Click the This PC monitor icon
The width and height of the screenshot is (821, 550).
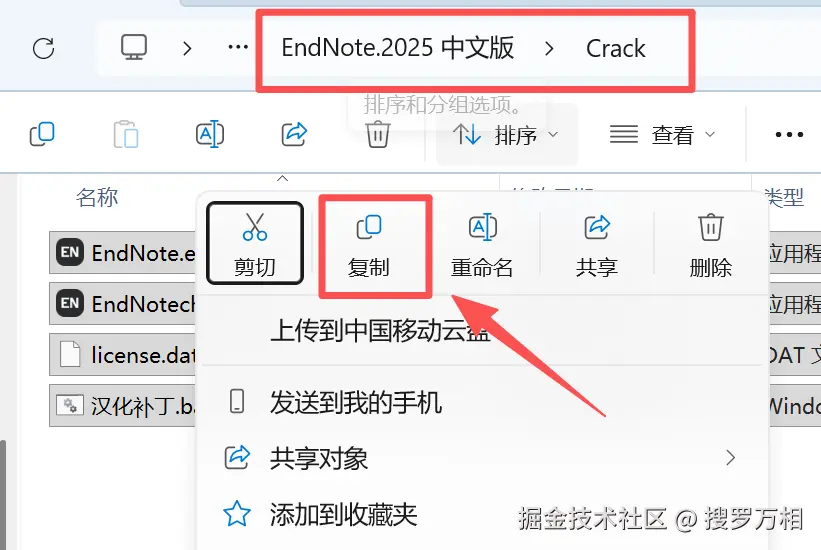coord(134,47)
